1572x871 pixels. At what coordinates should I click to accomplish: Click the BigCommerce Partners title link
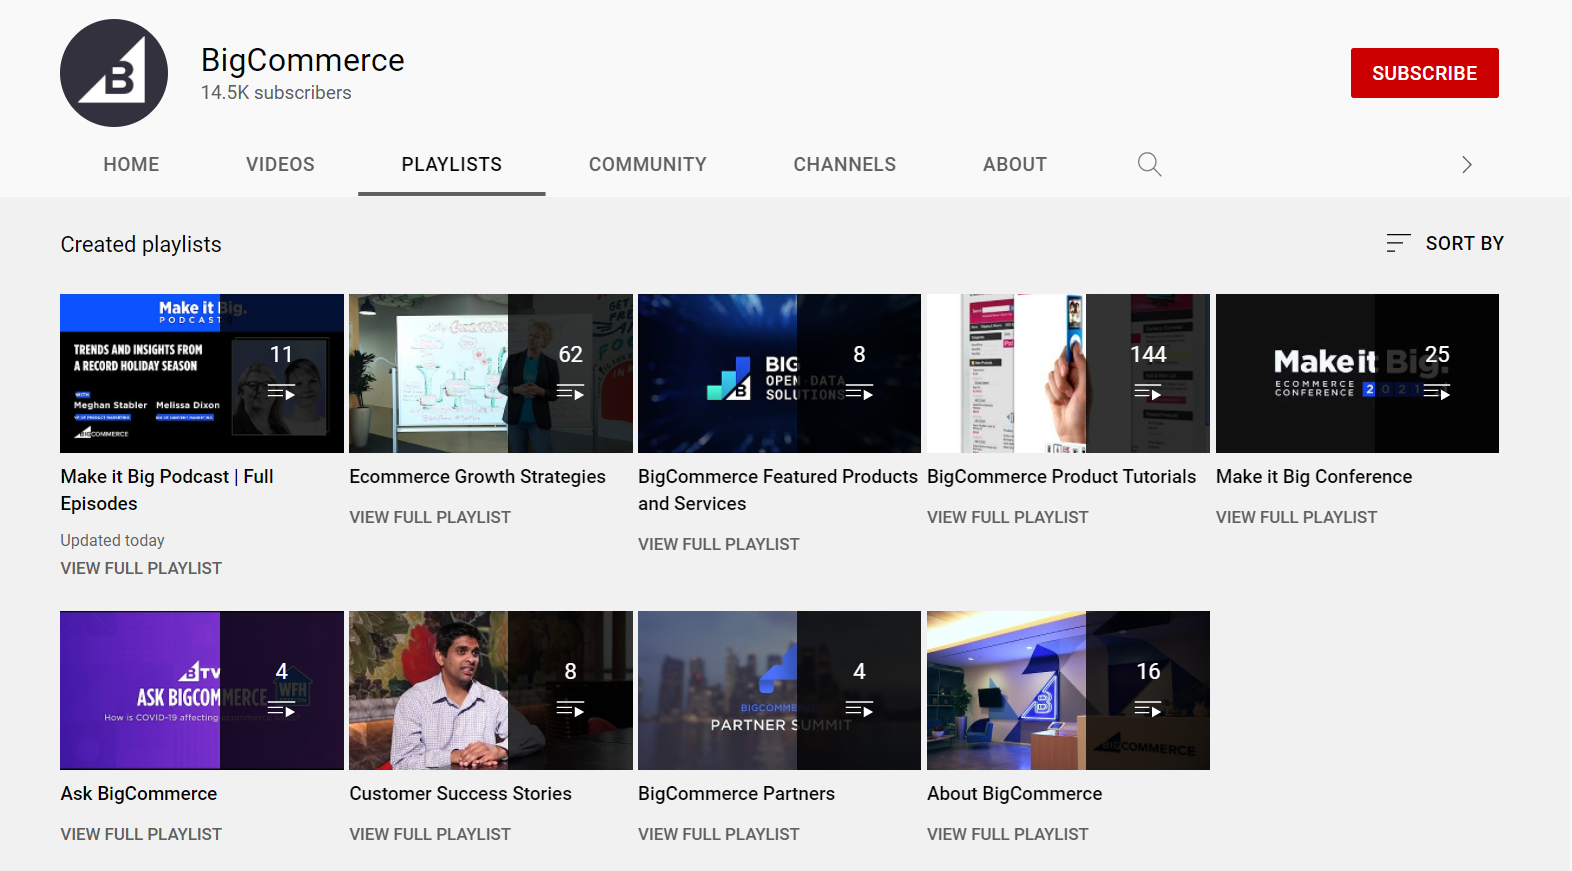[736, 794]
